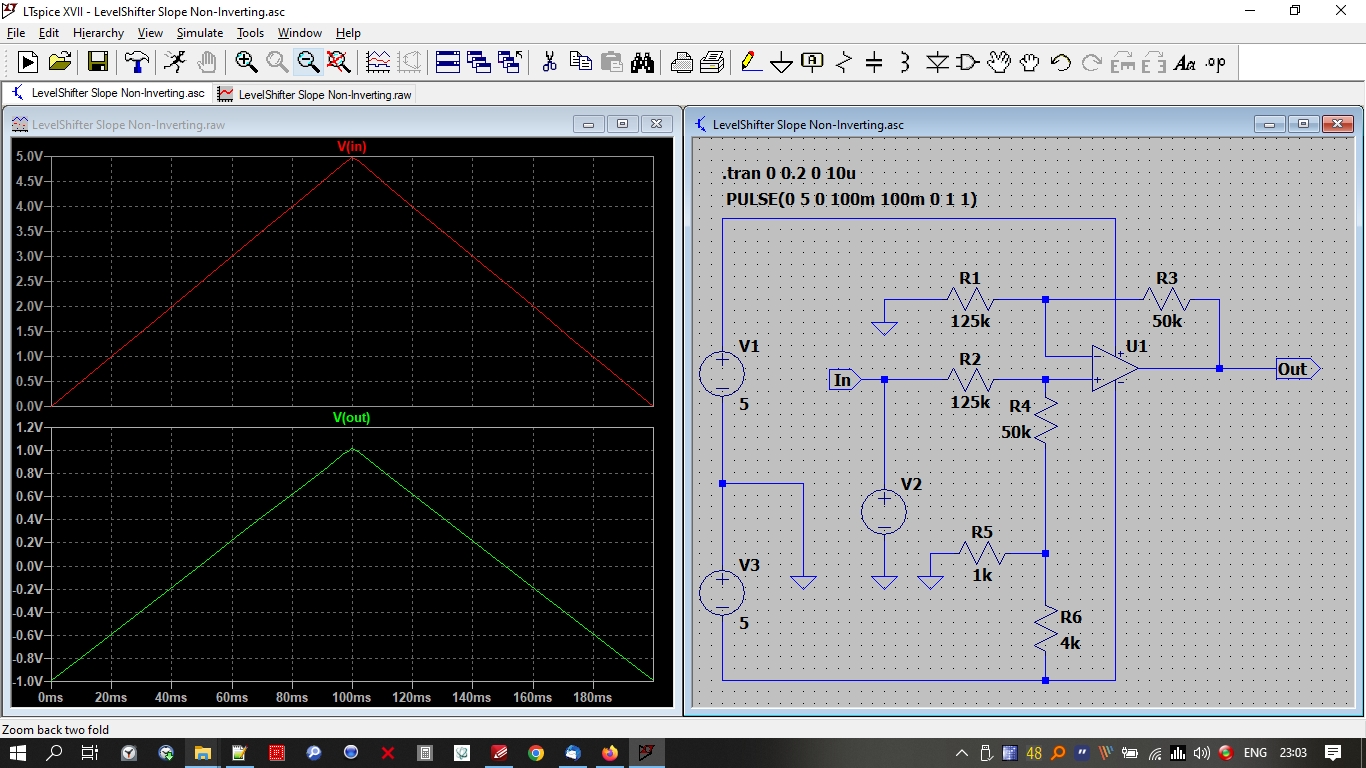1366x768 pixels.
Task: Click the Out output port label
Action: tap(1298, 369)
